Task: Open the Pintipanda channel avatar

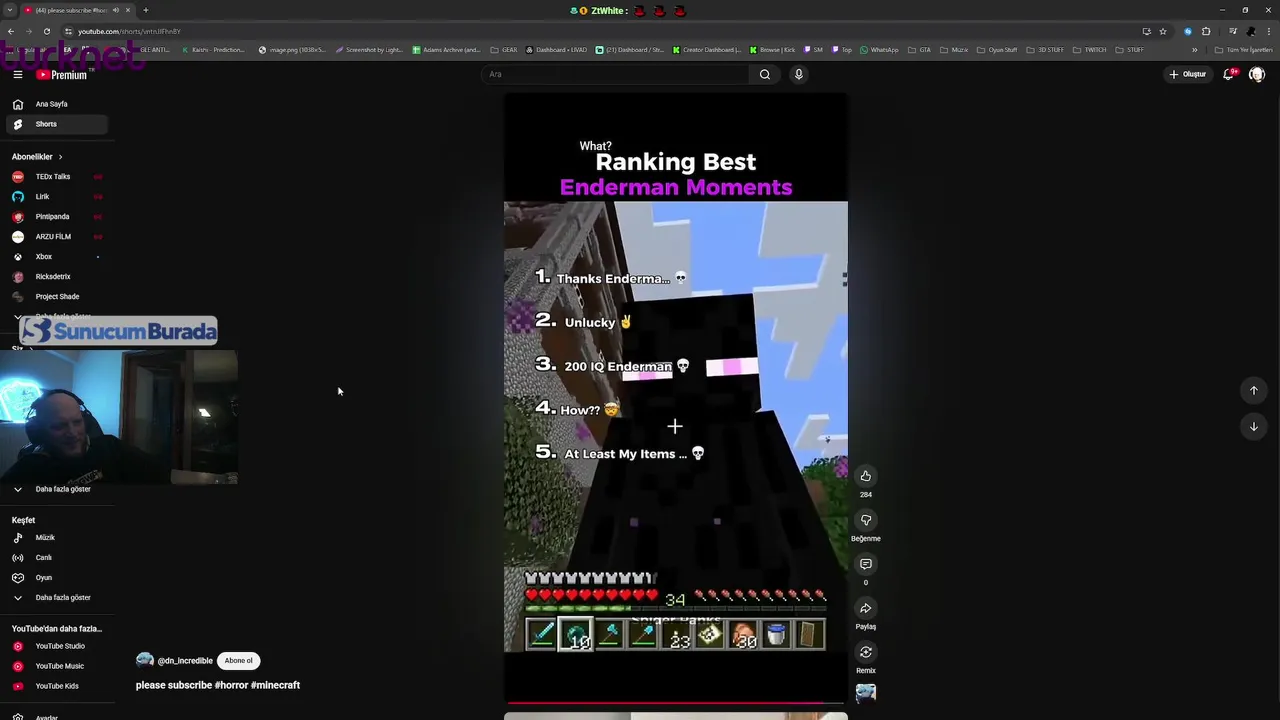Action: 17,217
